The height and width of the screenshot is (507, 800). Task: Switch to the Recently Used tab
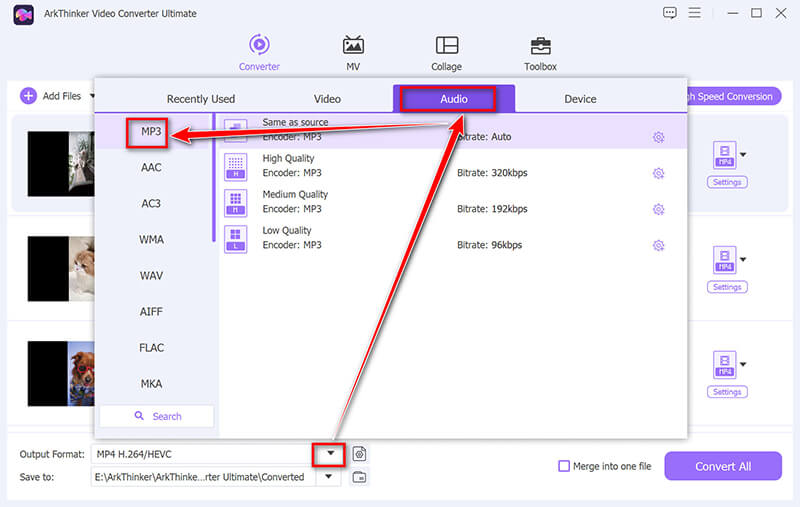tap(201, 99)
